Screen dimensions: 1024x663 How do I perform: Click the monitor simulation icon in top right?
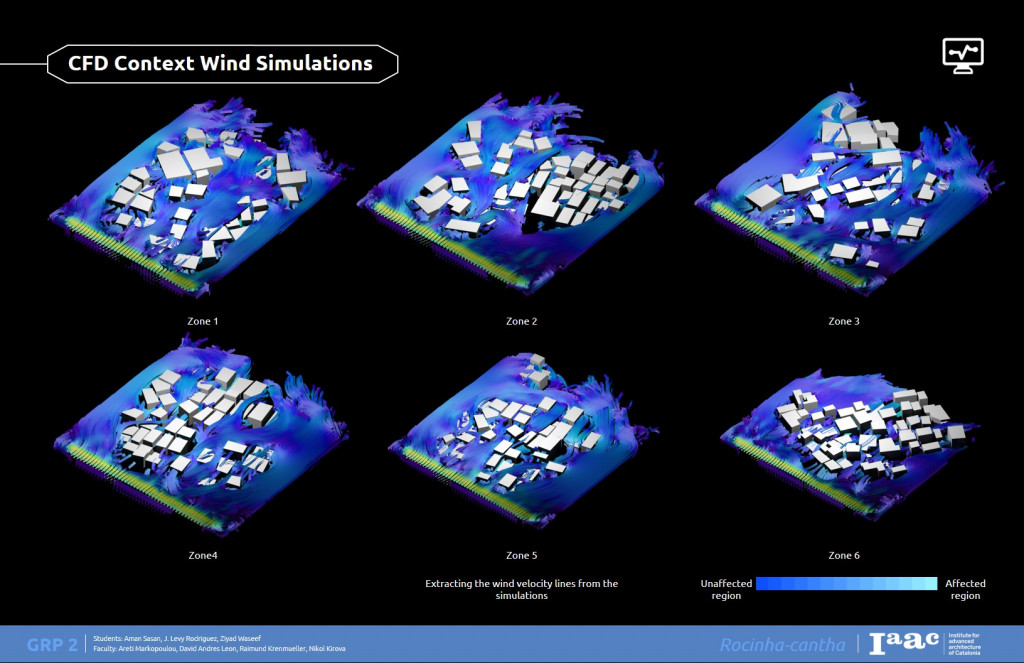tap(963, 54)
